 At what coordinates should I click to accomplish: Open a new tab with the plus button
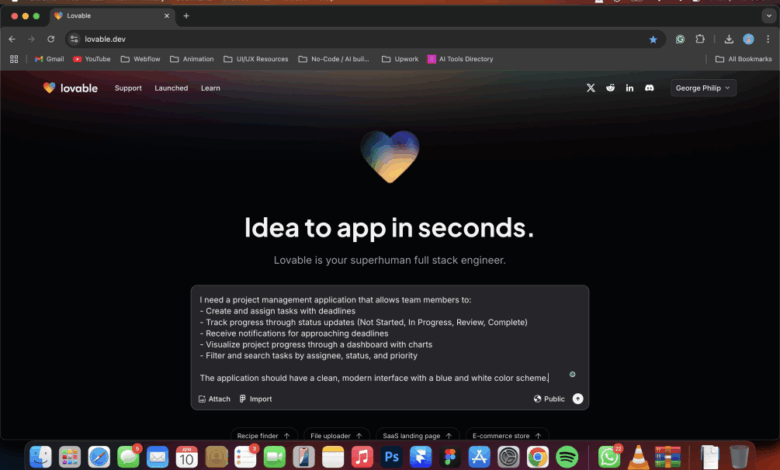click(x=186, y=16)
